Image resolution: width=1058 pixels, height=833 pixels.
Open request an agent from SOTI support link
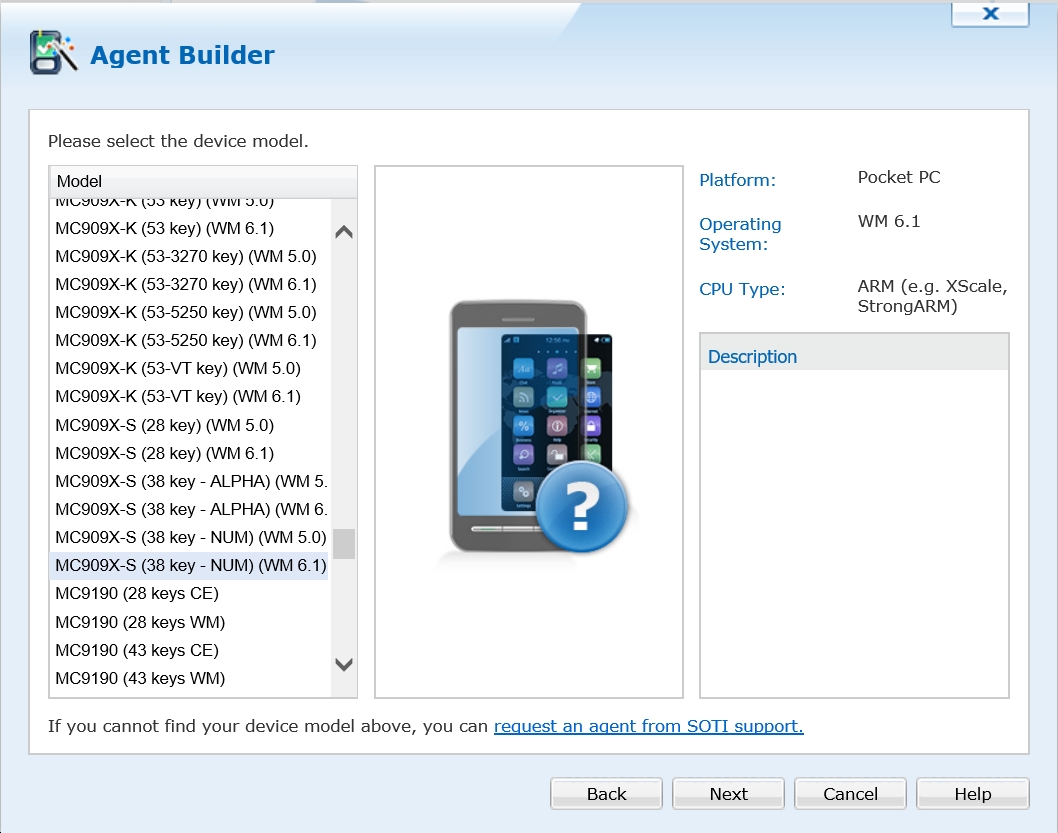(x=648, y=726)
